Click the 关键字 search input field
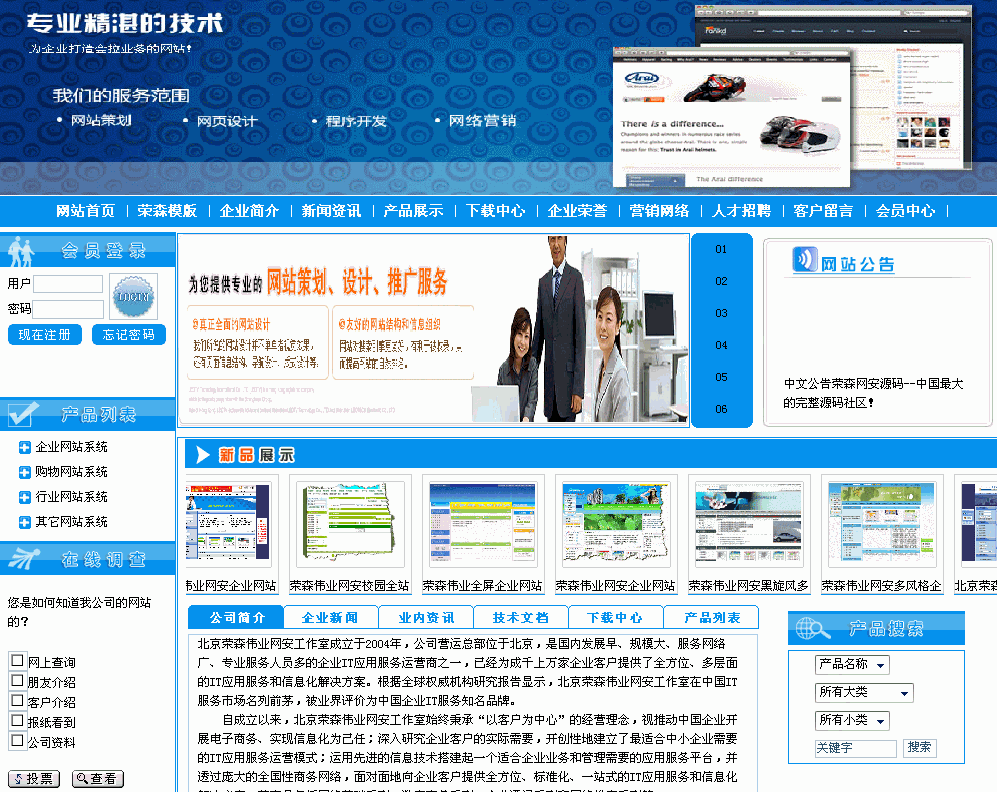The width and height of the screenshot is (997, 792). click(855, 748)
